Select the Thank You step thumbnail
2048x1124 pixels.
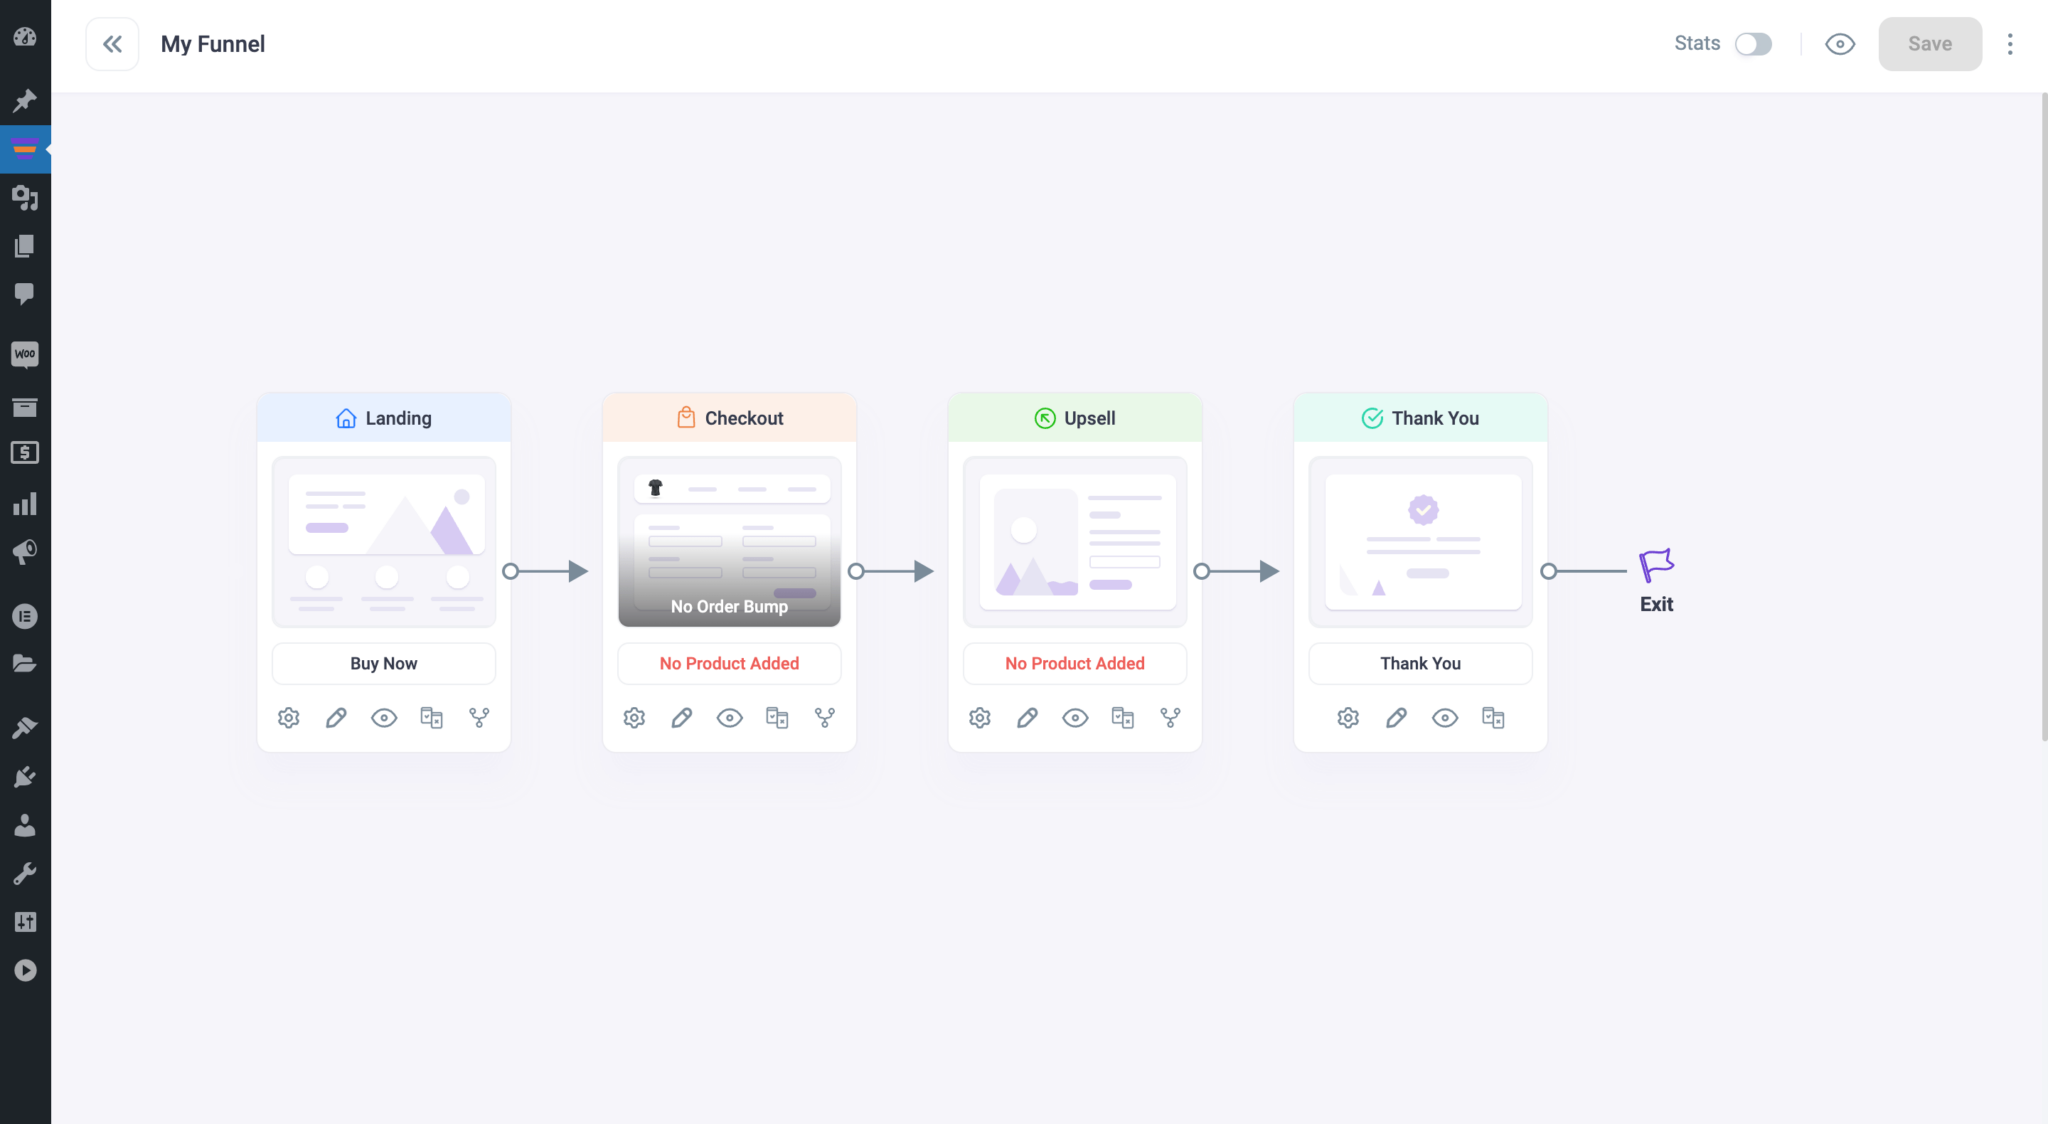tap(1420, 542)
